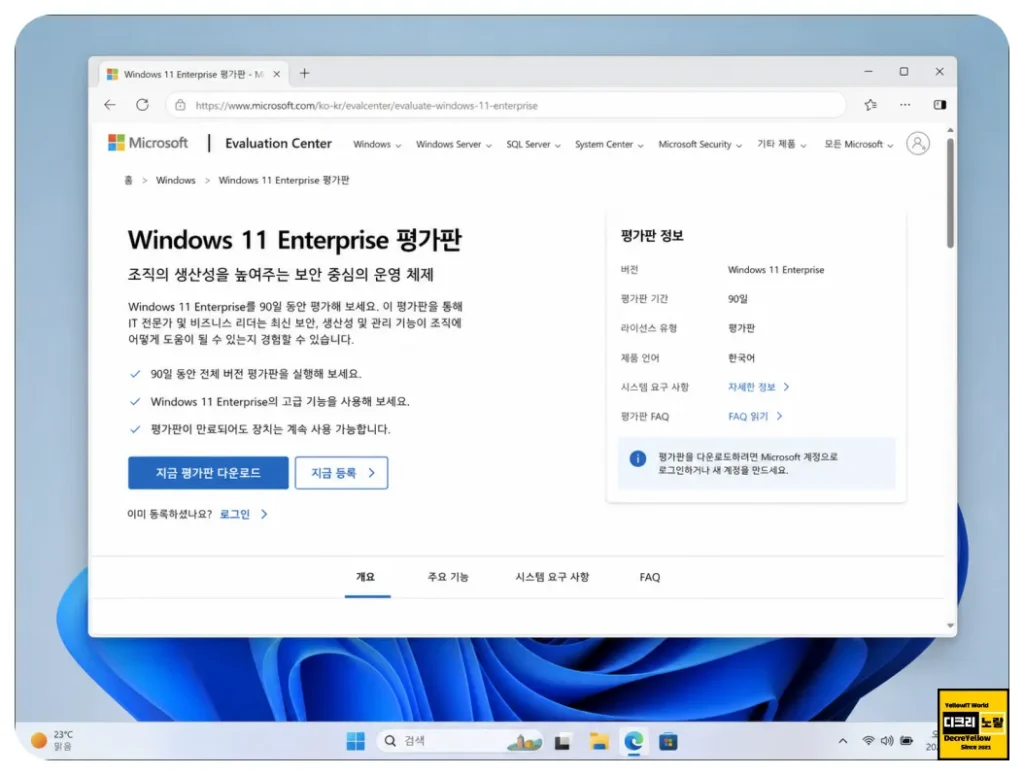Open the Evaluation Center heading link

tap(278, 143)
